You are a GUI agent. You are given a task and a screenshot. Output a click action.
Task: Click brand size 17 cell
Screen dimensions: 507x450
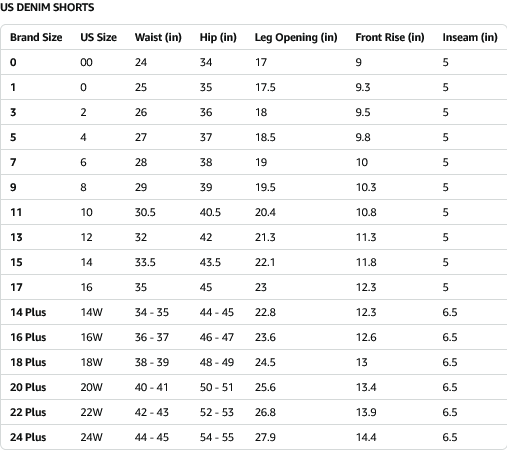(x=16, y=287)
